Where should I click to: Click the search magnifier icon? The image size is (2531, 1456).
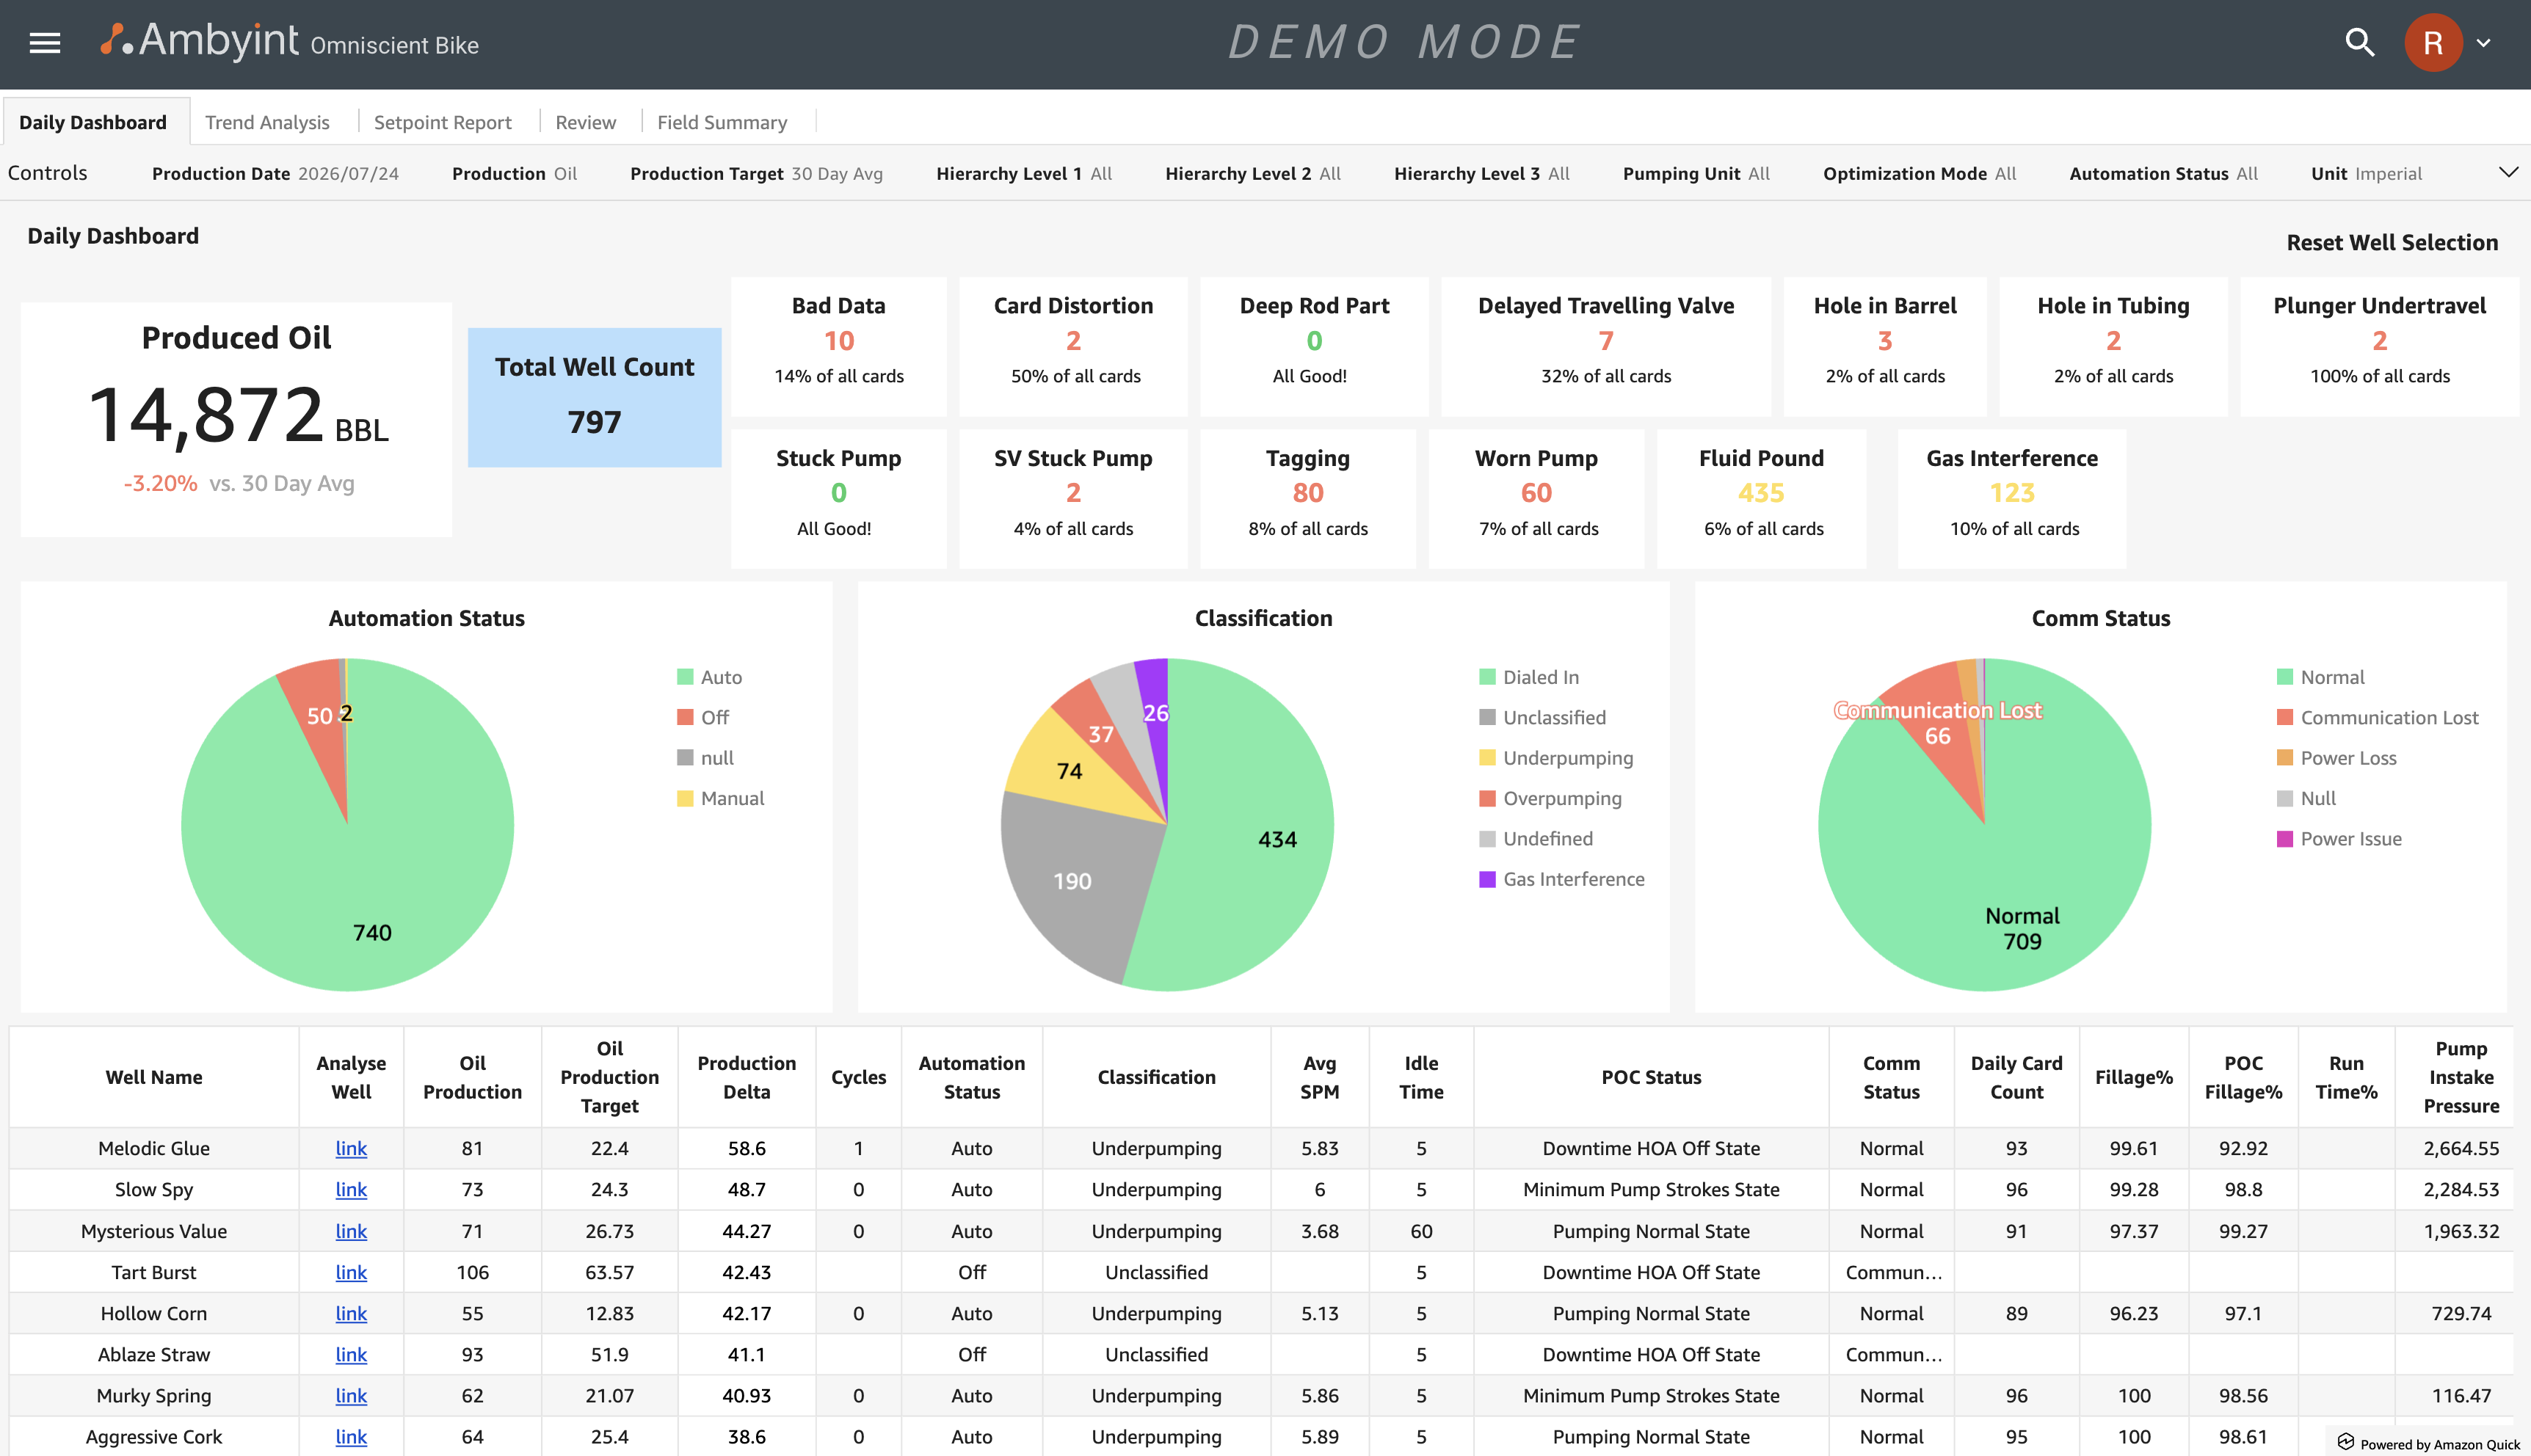(x=2359, y=43)
